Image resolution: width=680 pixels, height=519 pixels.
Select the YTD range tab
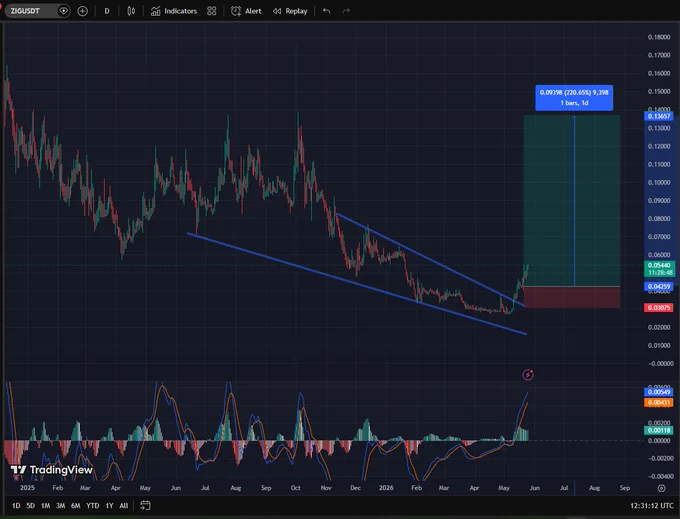tap(92, 506)
